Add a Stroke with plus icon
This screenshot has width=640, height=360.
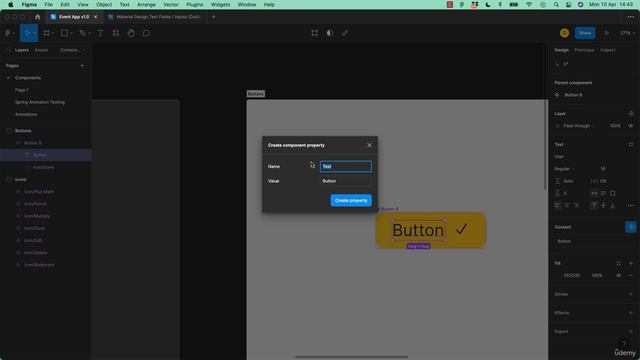coord(631,294)
